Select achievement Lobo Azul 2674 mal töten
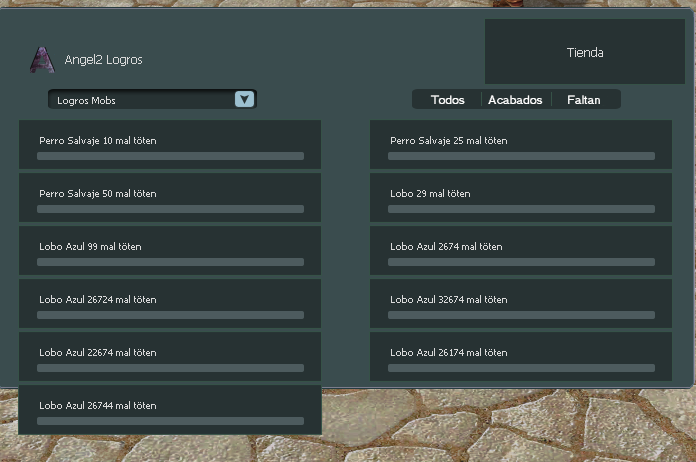 [521, 250]
